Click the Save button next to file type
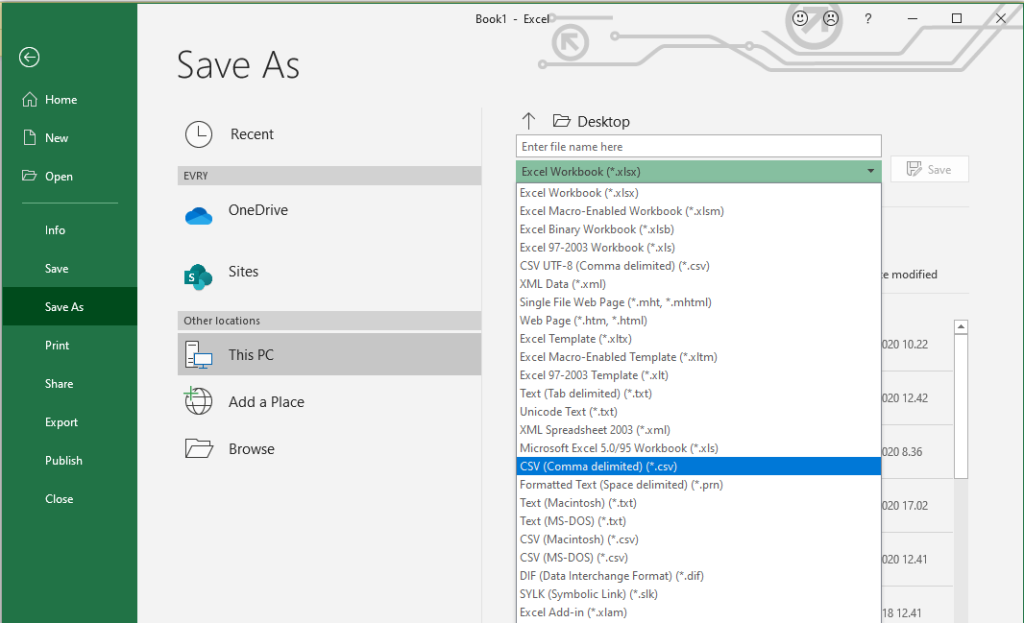 tap(929, 169)
